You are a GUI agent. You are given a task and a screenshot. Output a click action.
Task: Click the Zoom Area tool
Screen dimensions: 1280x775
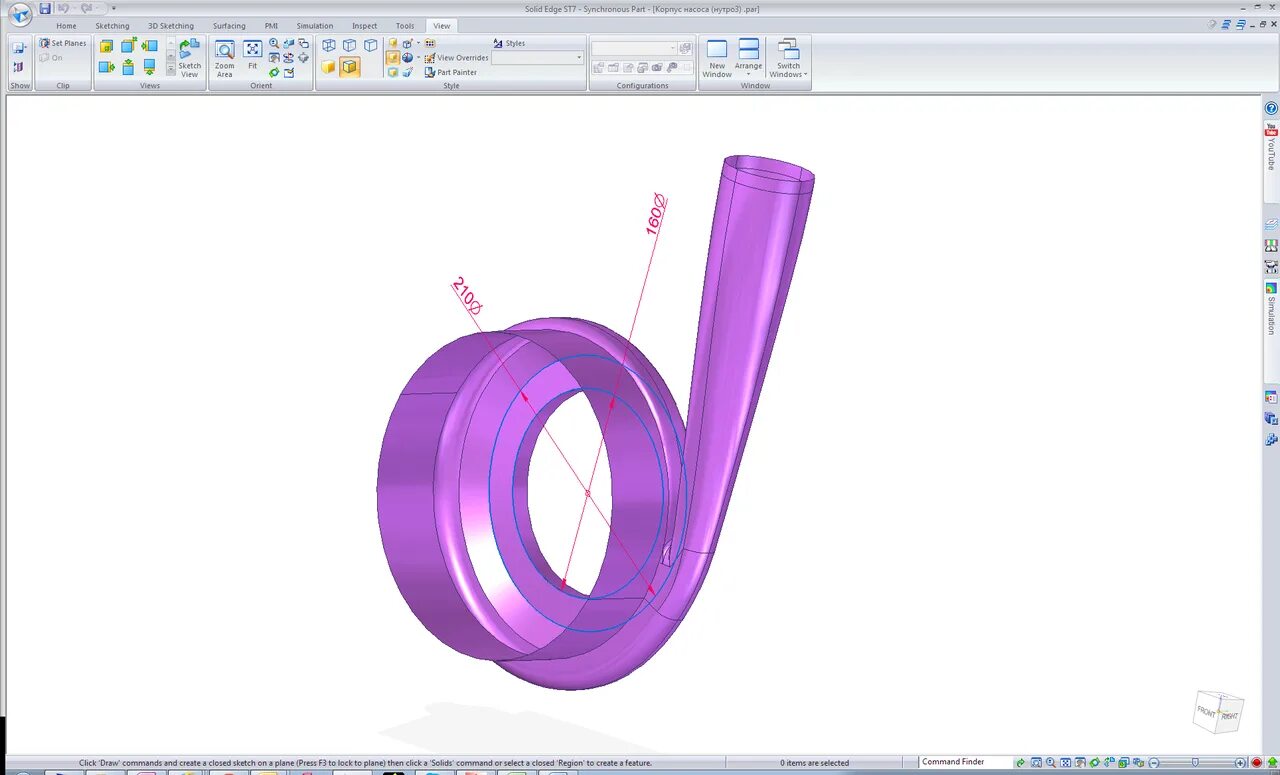click(x=225, y=58)
